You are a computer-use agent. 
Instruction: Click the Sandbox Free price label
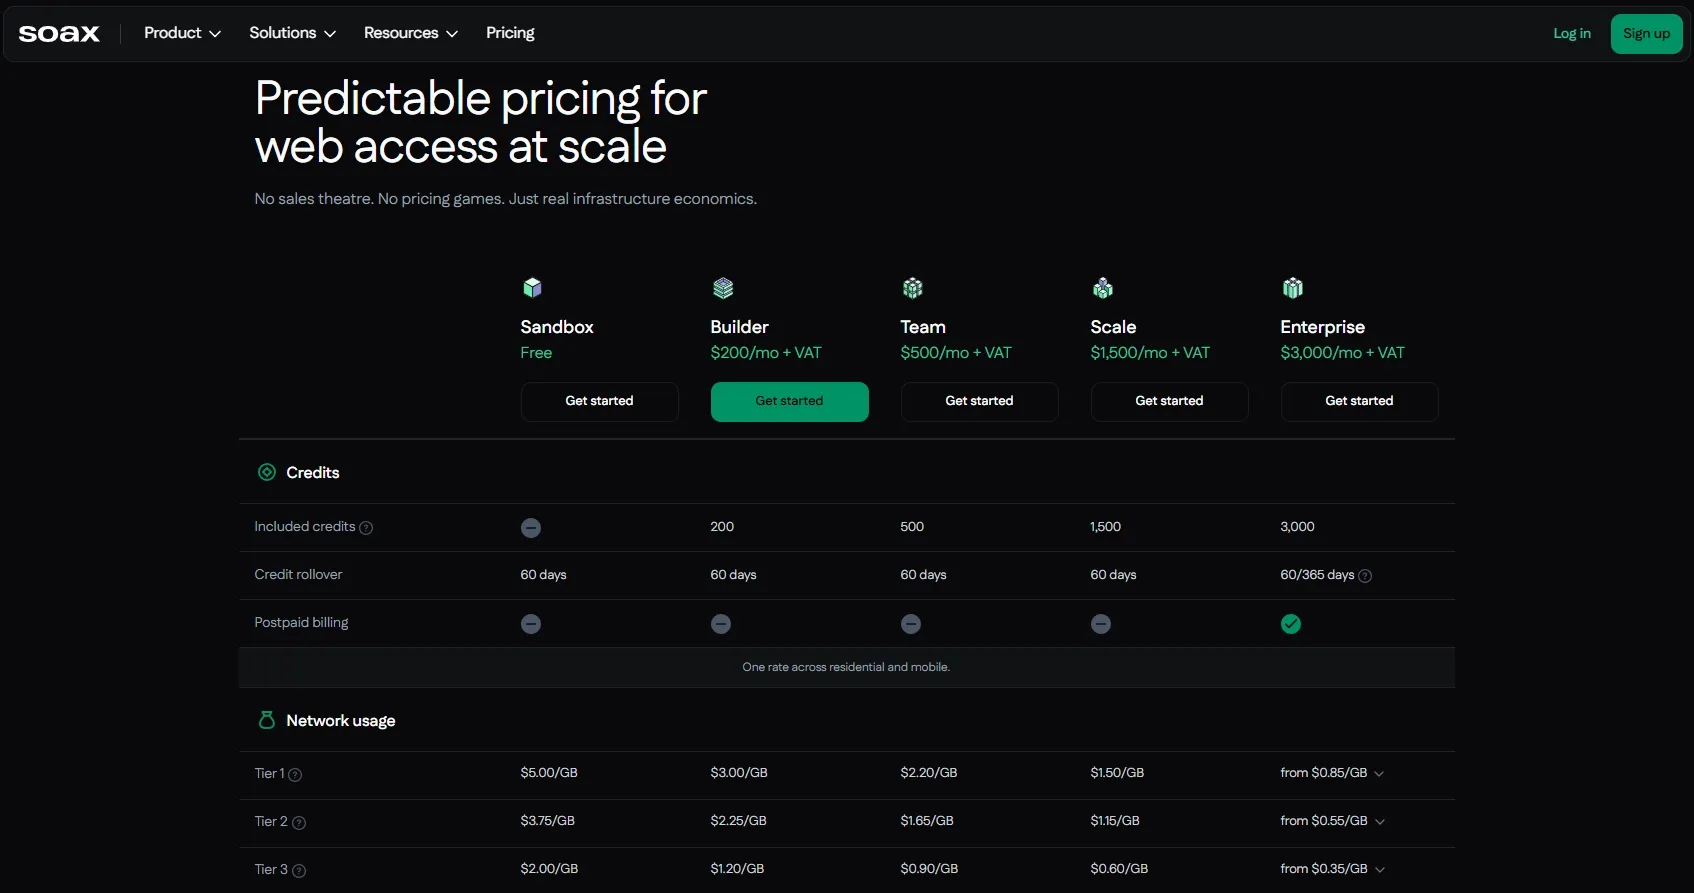click(536, 353)
